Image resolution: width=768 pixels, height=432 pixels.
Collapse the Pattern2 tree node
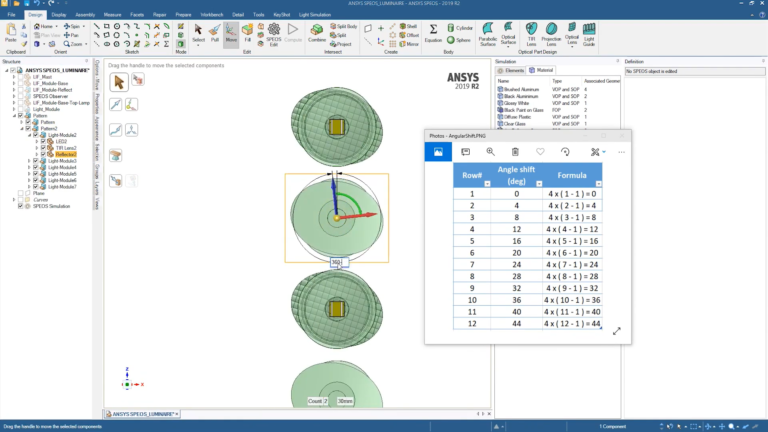[22, 128]
